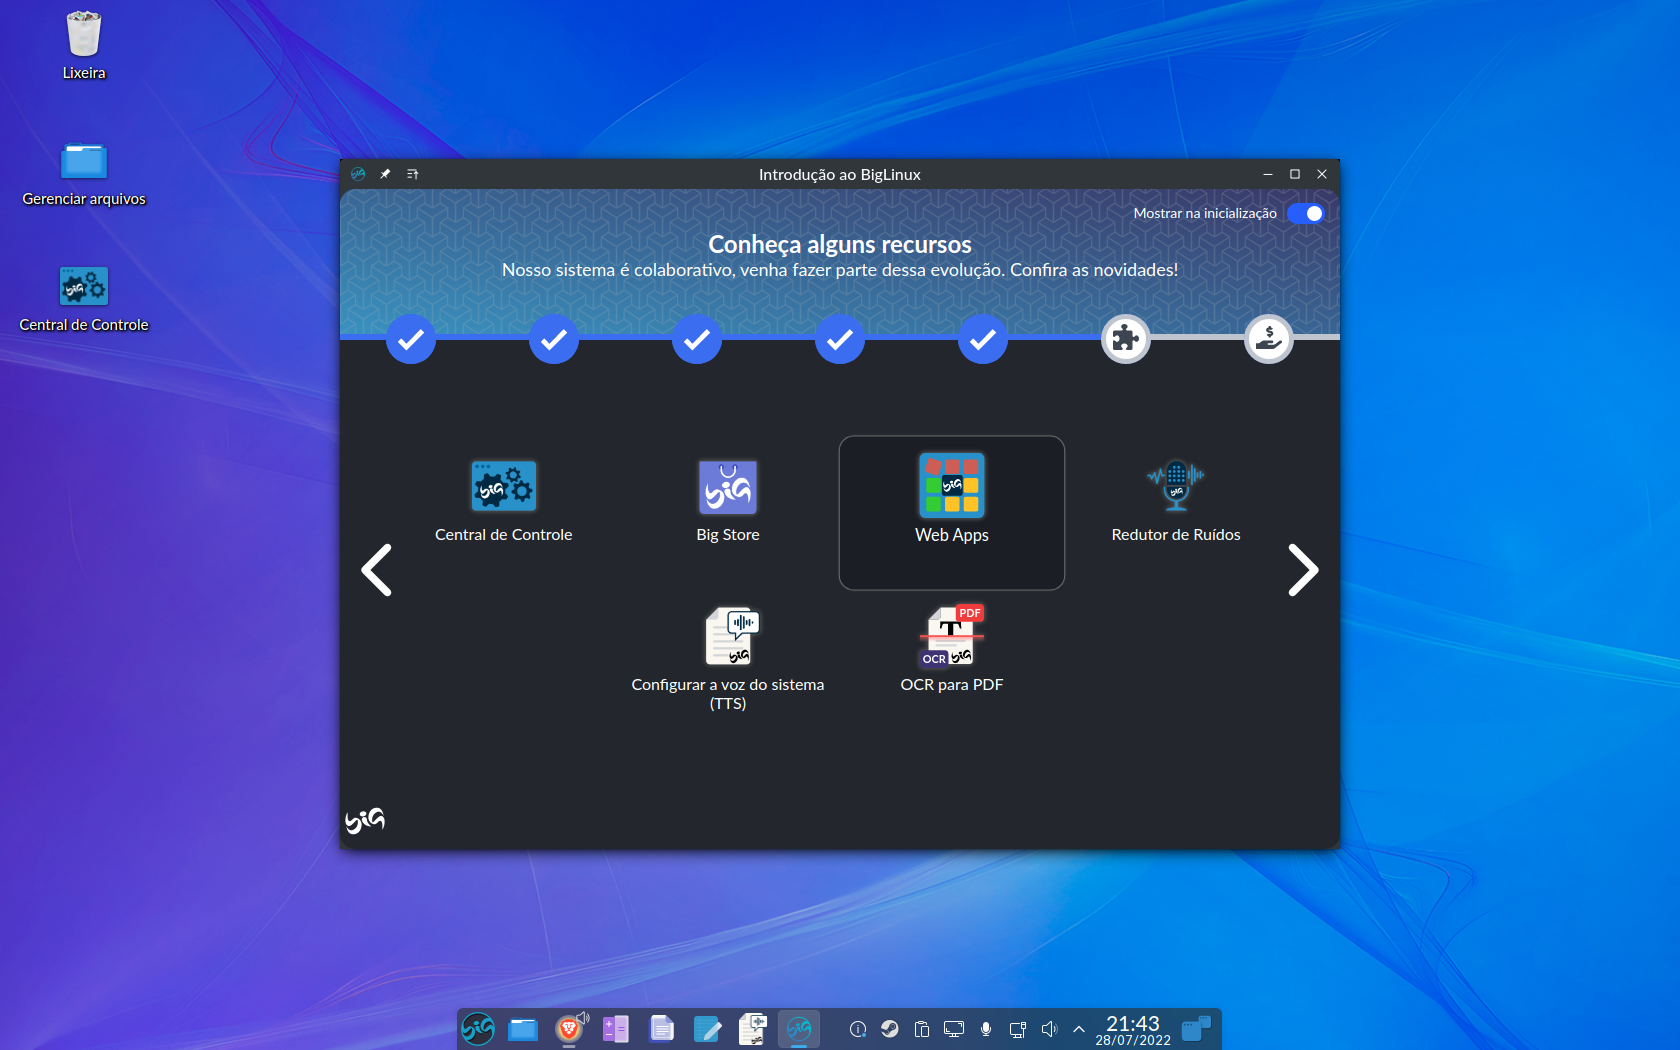Image resolution: width=1680 pixels, height=1050 pixels.
Task: Jump to fifth completed step checkmark
Action: (983, 339)
